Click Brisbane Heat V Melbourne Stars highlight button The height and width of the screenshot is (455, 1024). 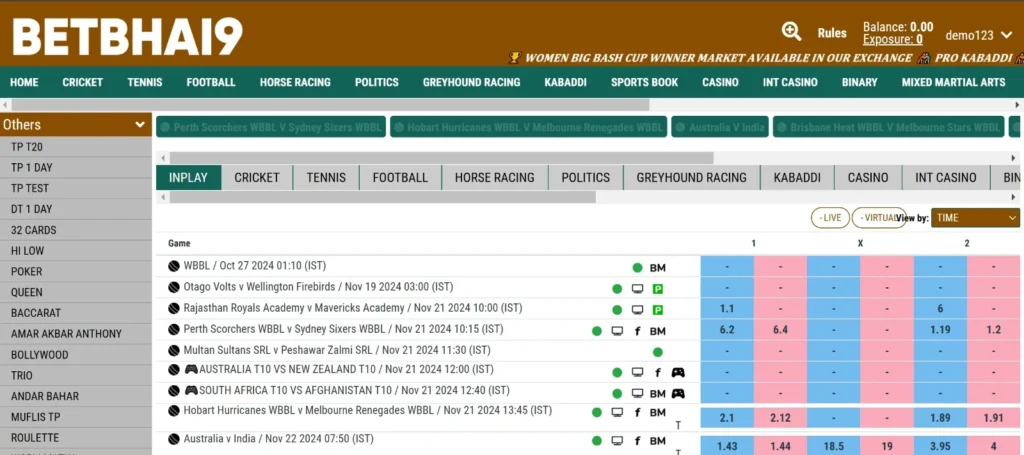point(888,127)
